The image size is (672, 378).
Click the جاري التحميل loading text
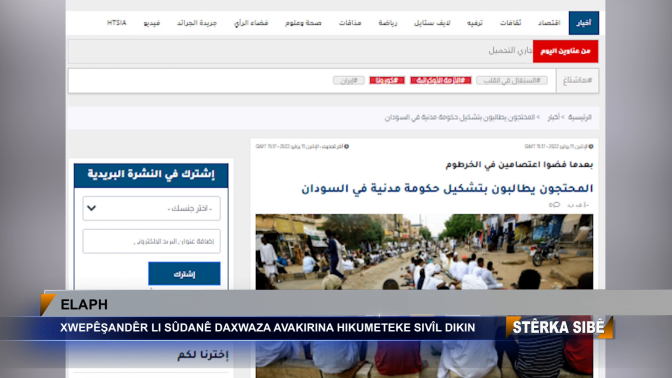tap(510, 51)
